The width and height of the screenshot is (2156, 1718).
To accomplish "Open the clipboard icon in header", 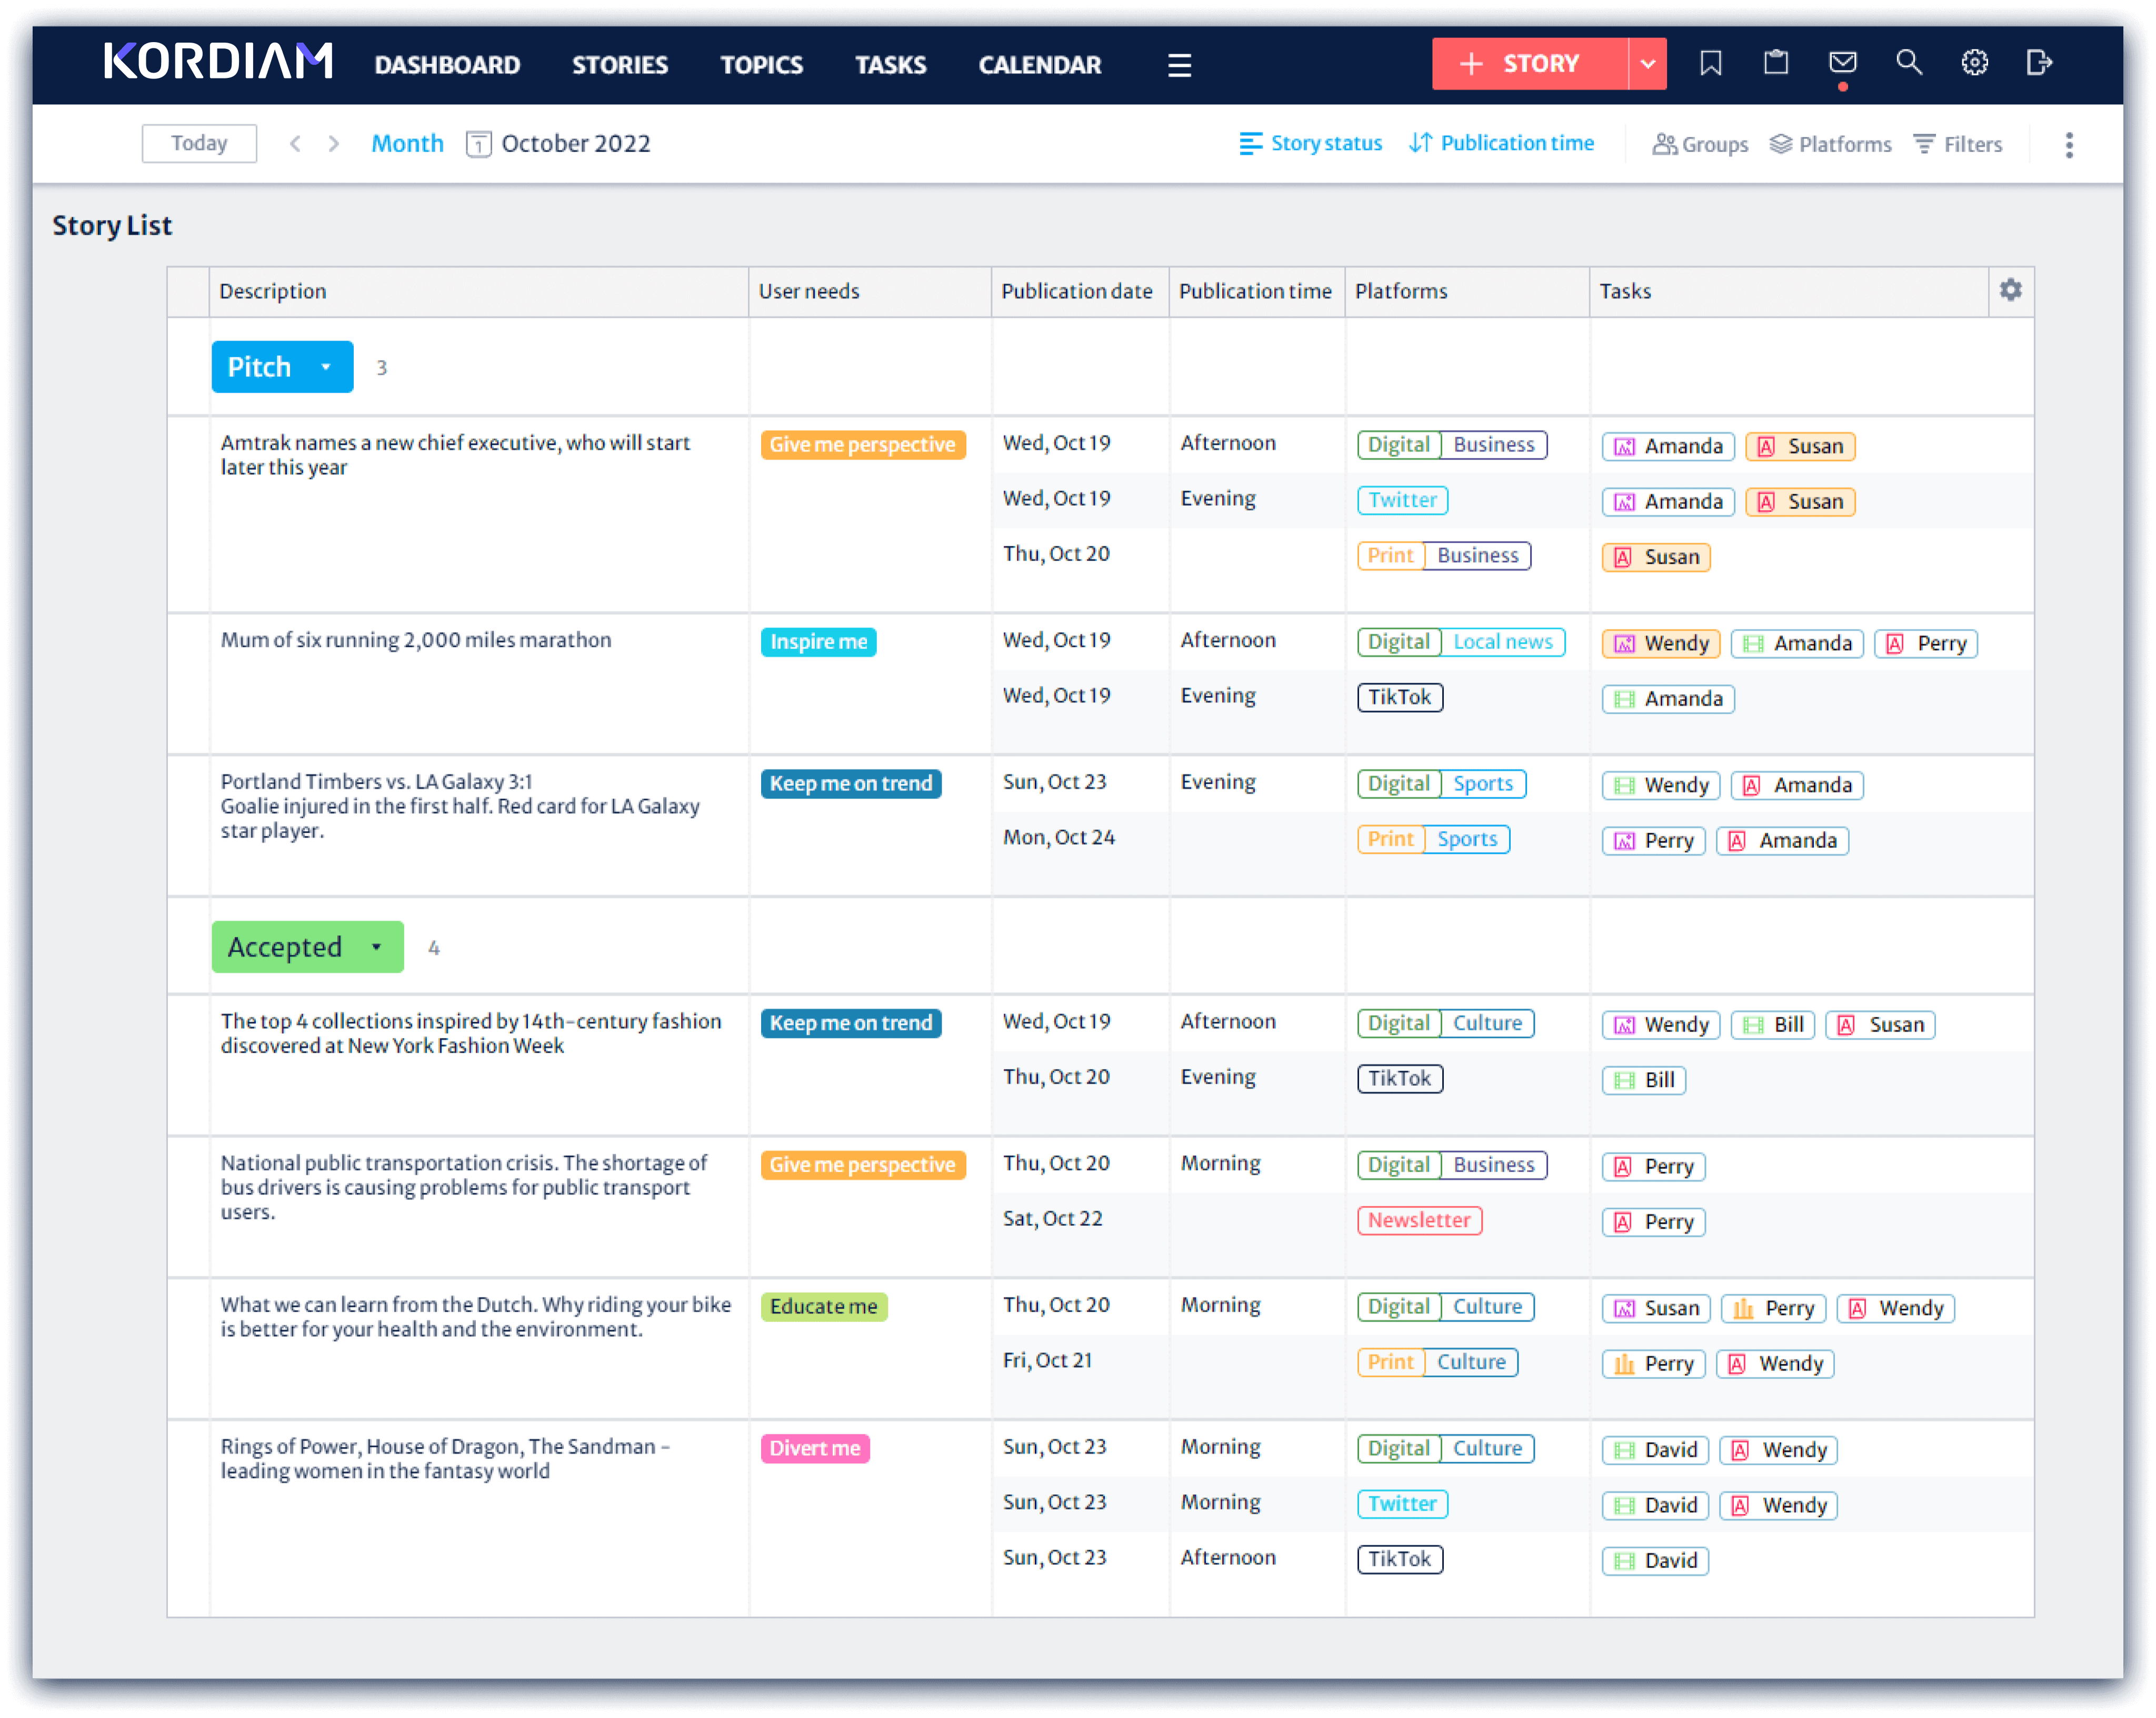I will (x=1776, y=63).
